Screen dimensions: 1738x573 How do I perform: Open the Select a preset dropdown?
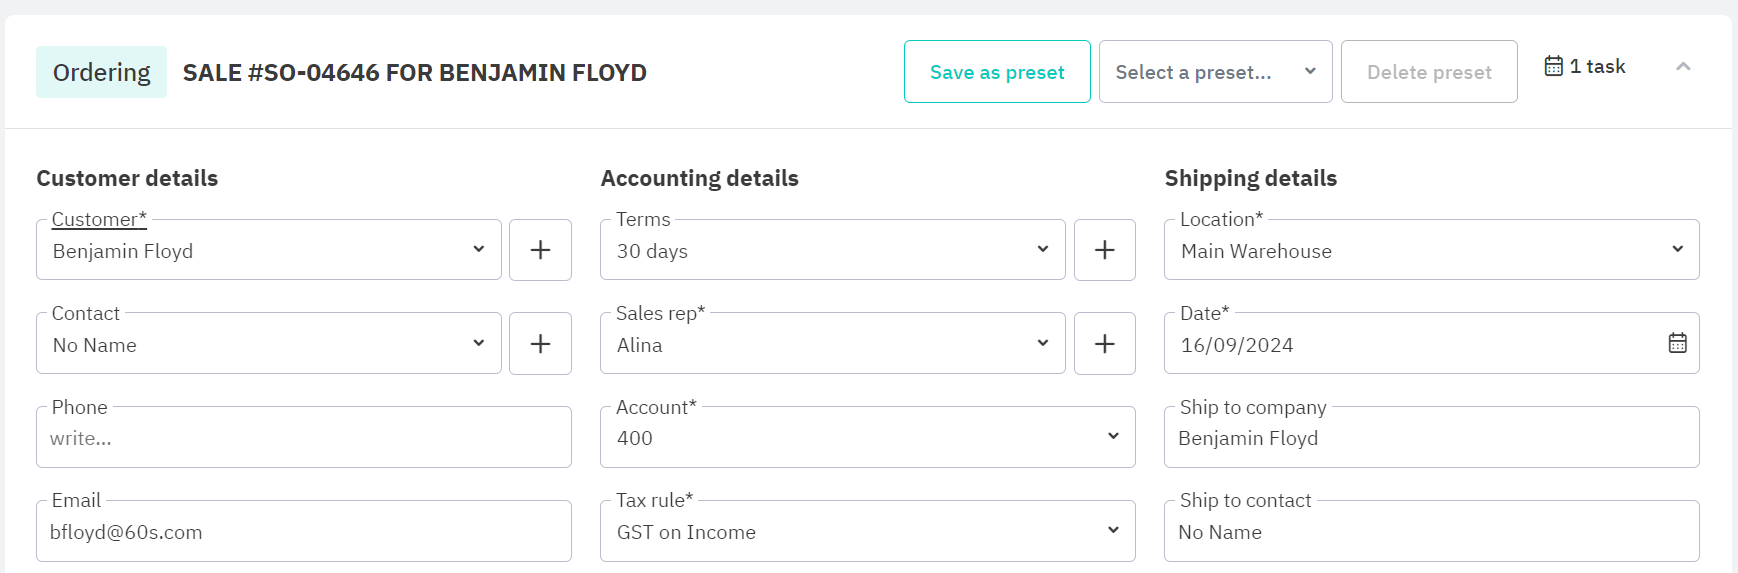1215,72
